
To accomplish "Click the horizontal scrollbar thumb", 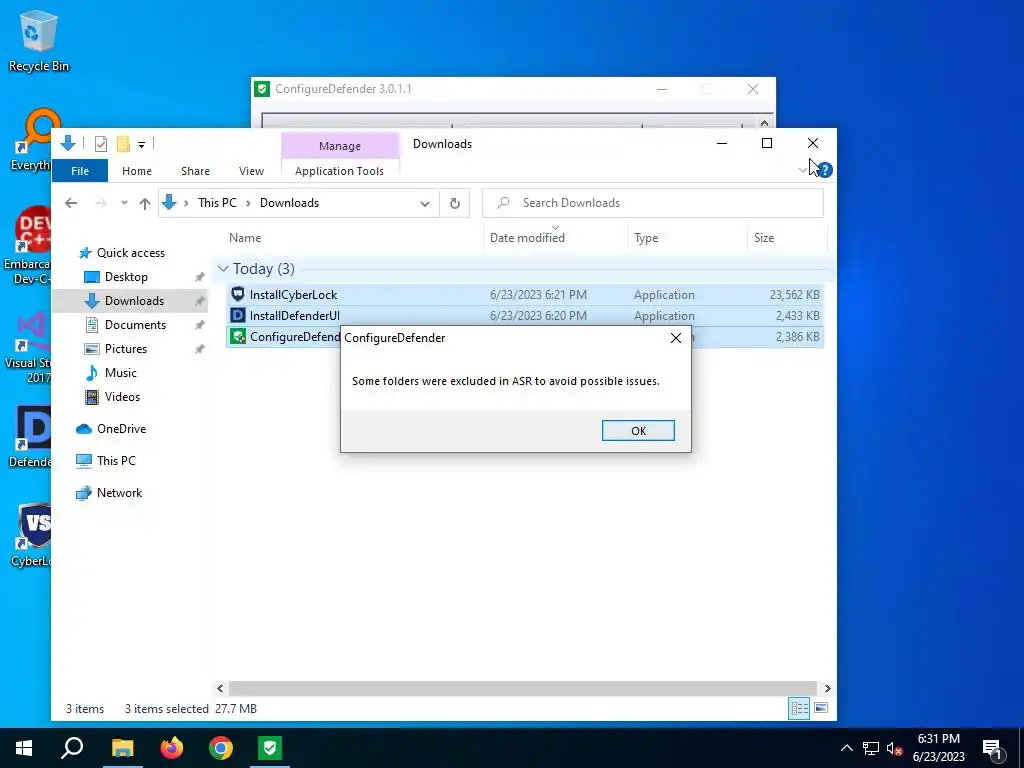I will [x=522, y=688].
